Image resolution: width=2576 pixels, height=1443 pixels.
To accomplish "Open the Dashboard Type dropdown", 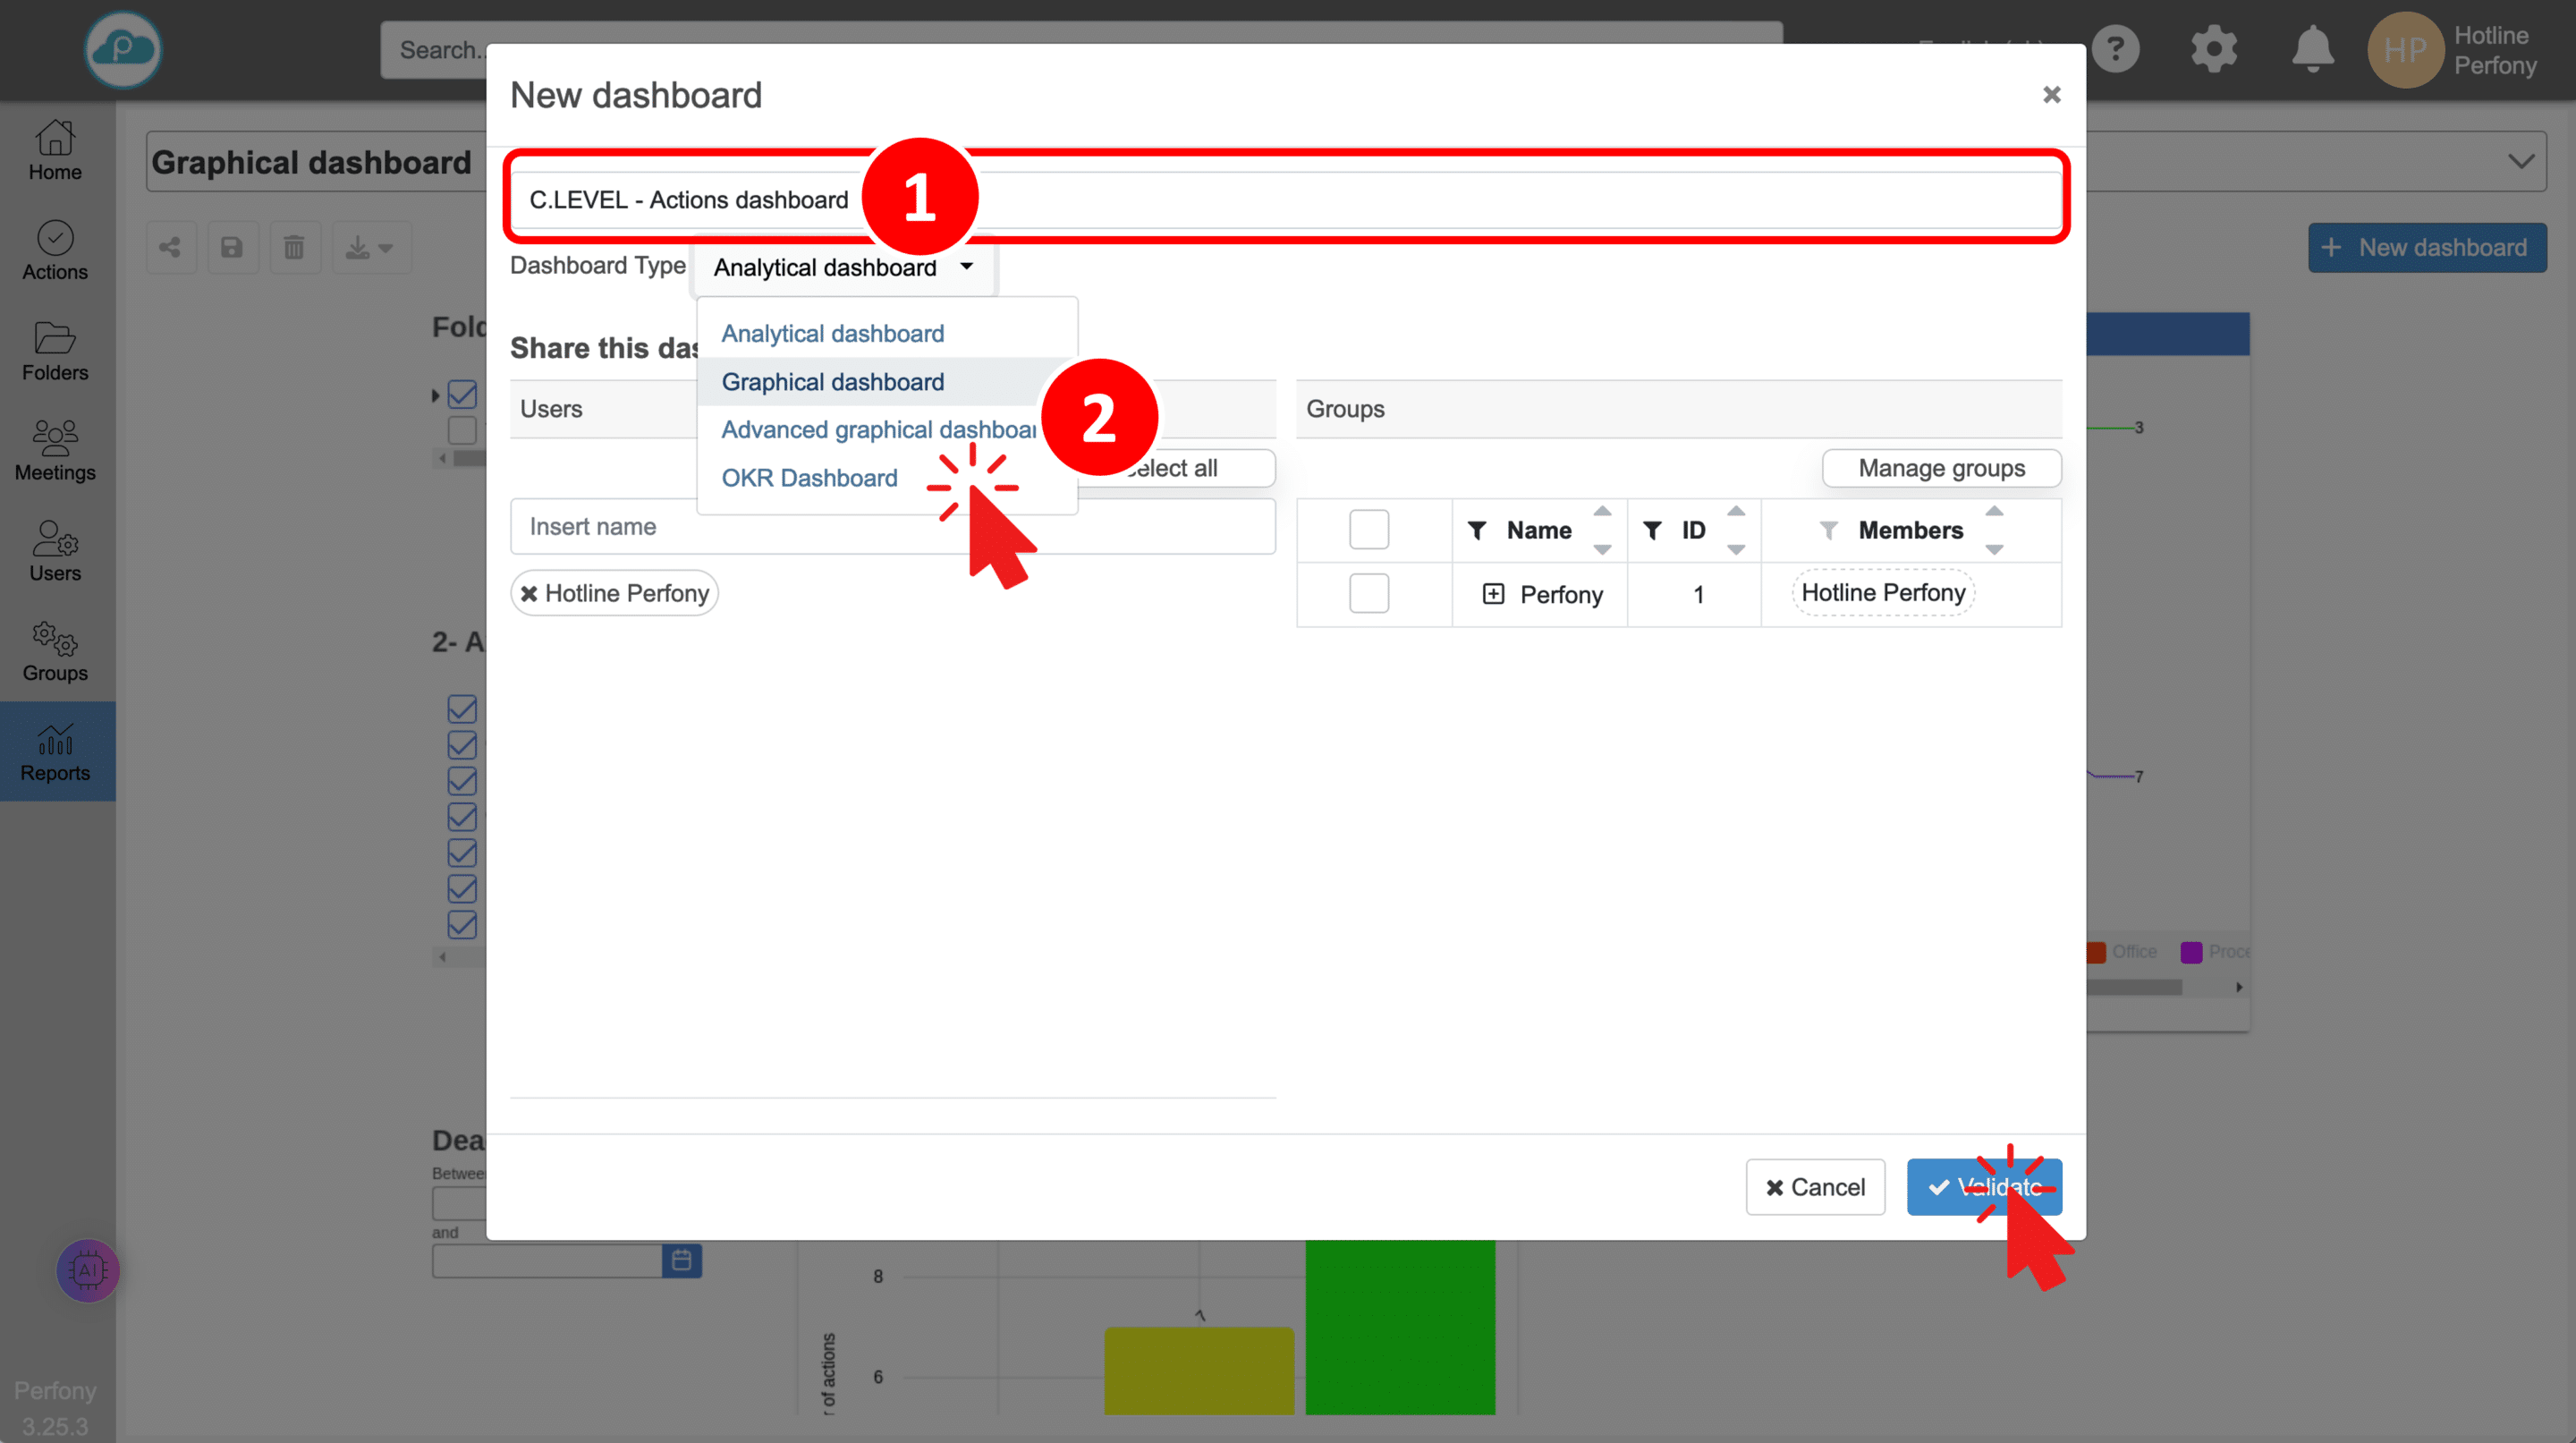I will 842,267.
